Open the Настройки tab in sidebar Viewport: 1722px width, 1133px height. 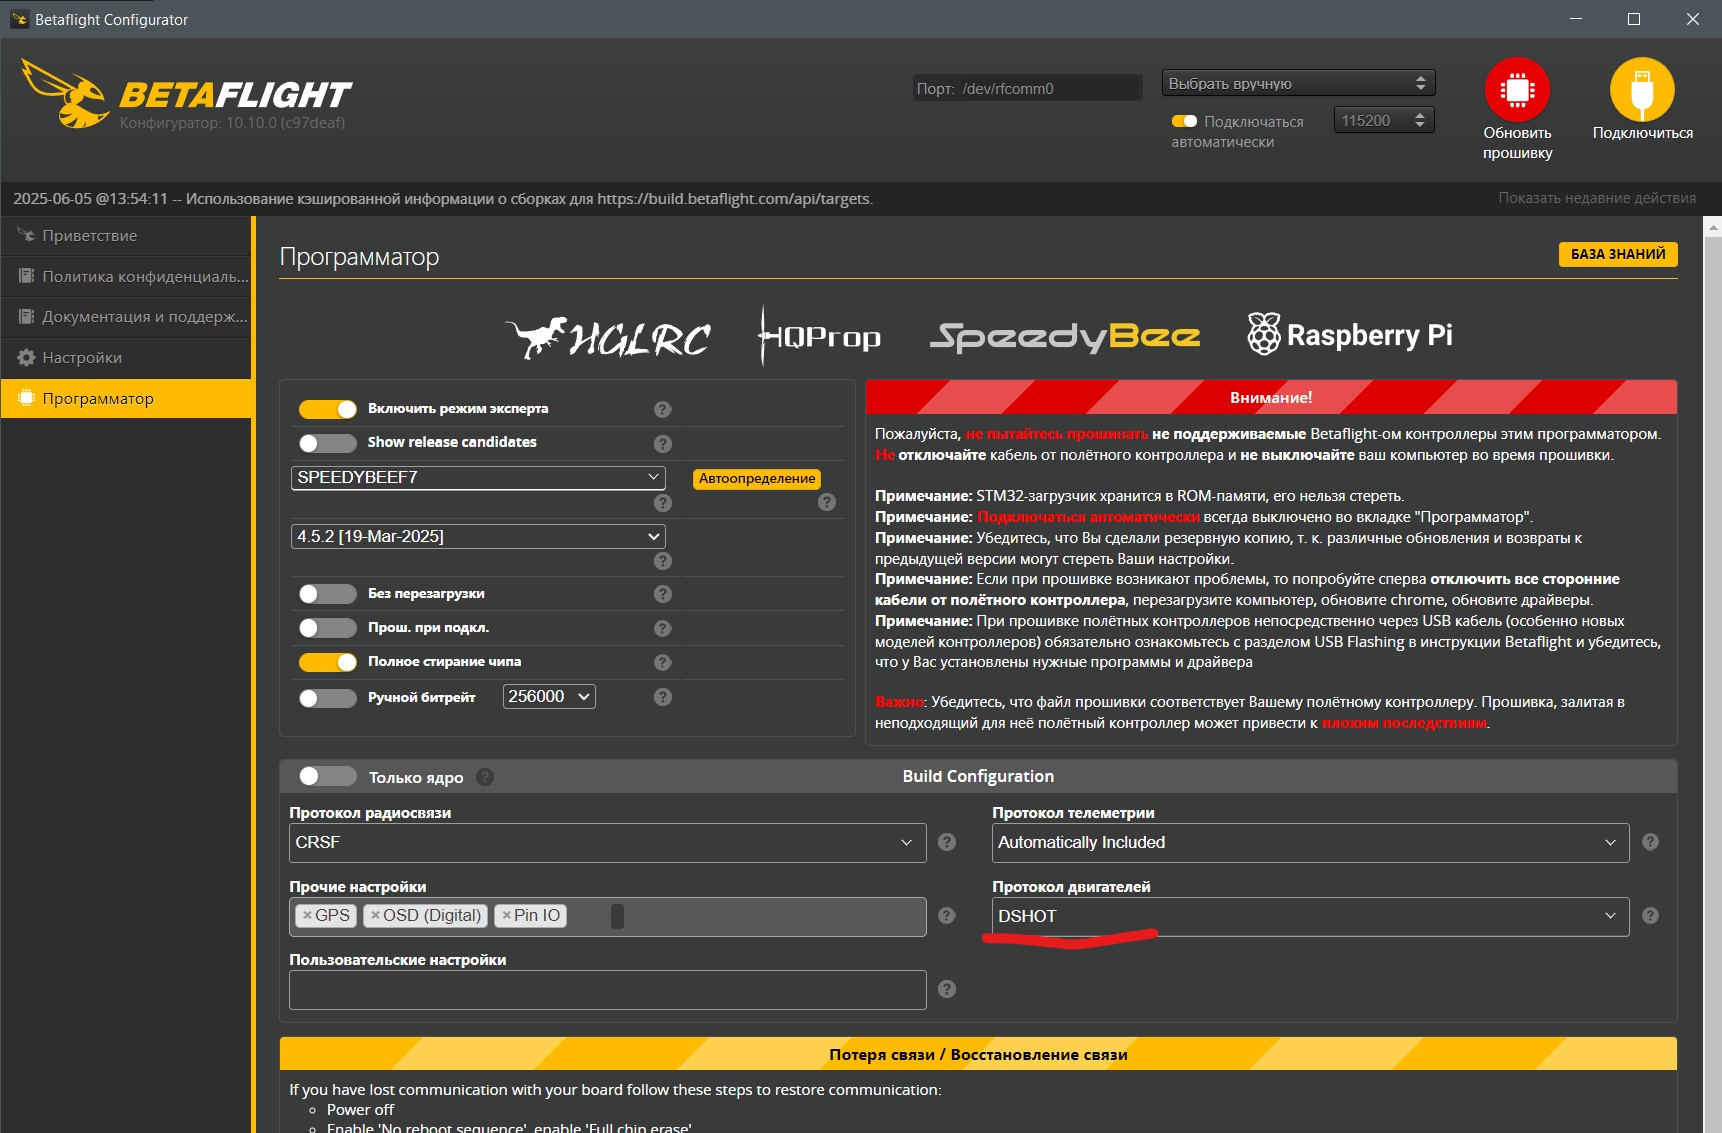pos(82,358)
